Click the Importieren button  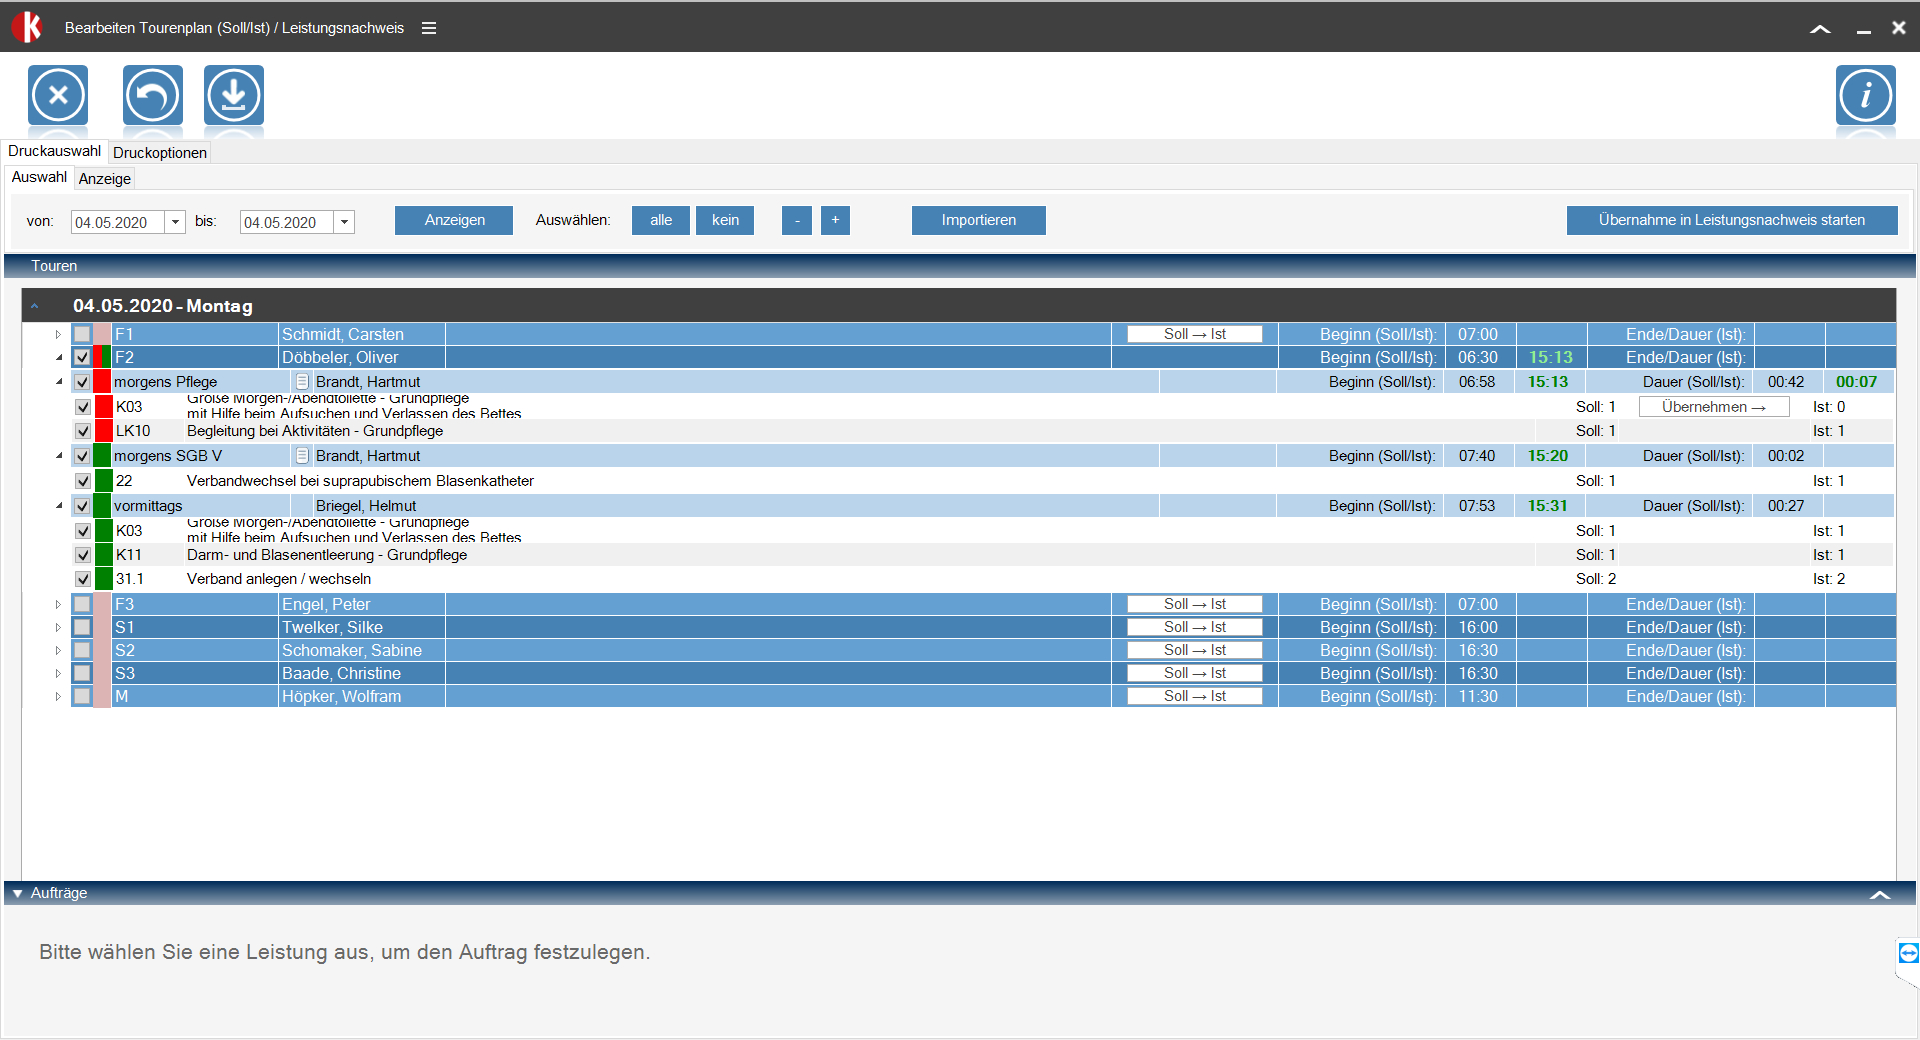coord(979,220)
